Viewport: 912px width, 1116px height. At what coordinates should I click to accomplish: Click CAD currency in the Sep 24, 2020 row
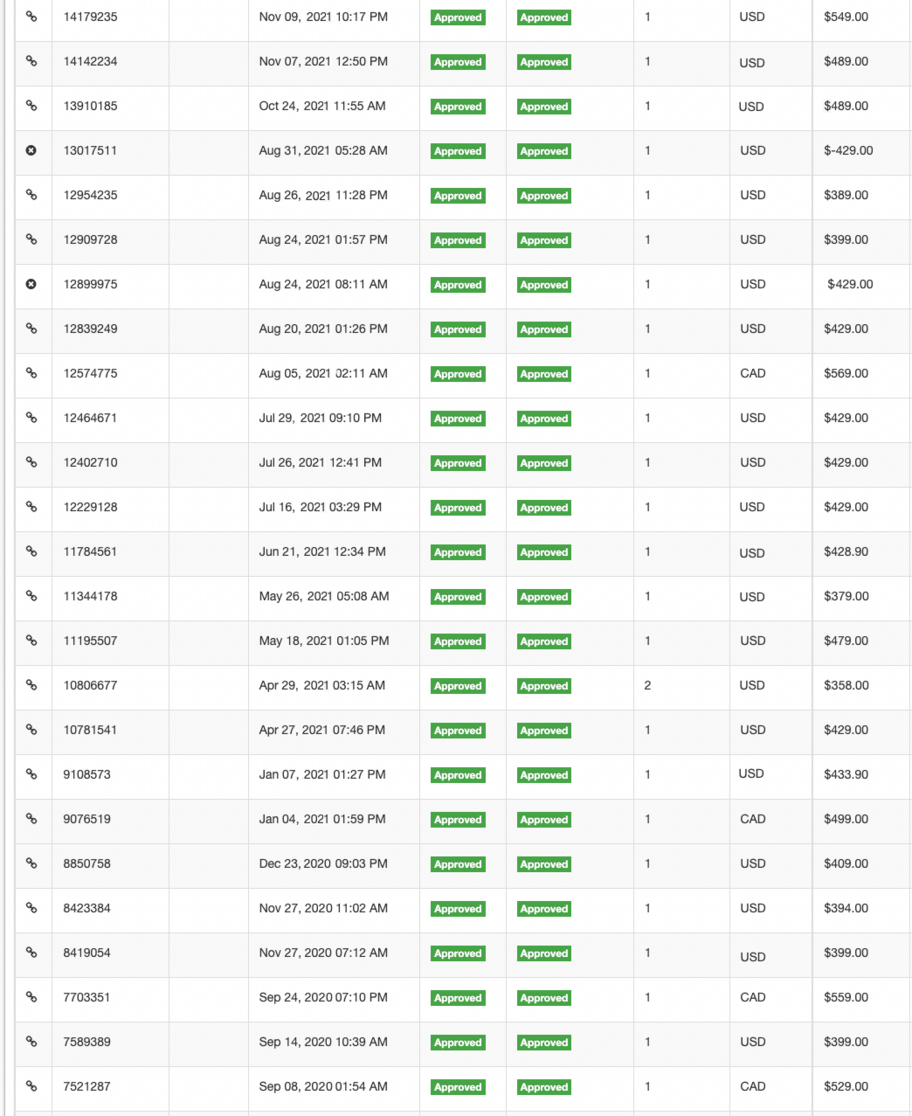(752, 998)
